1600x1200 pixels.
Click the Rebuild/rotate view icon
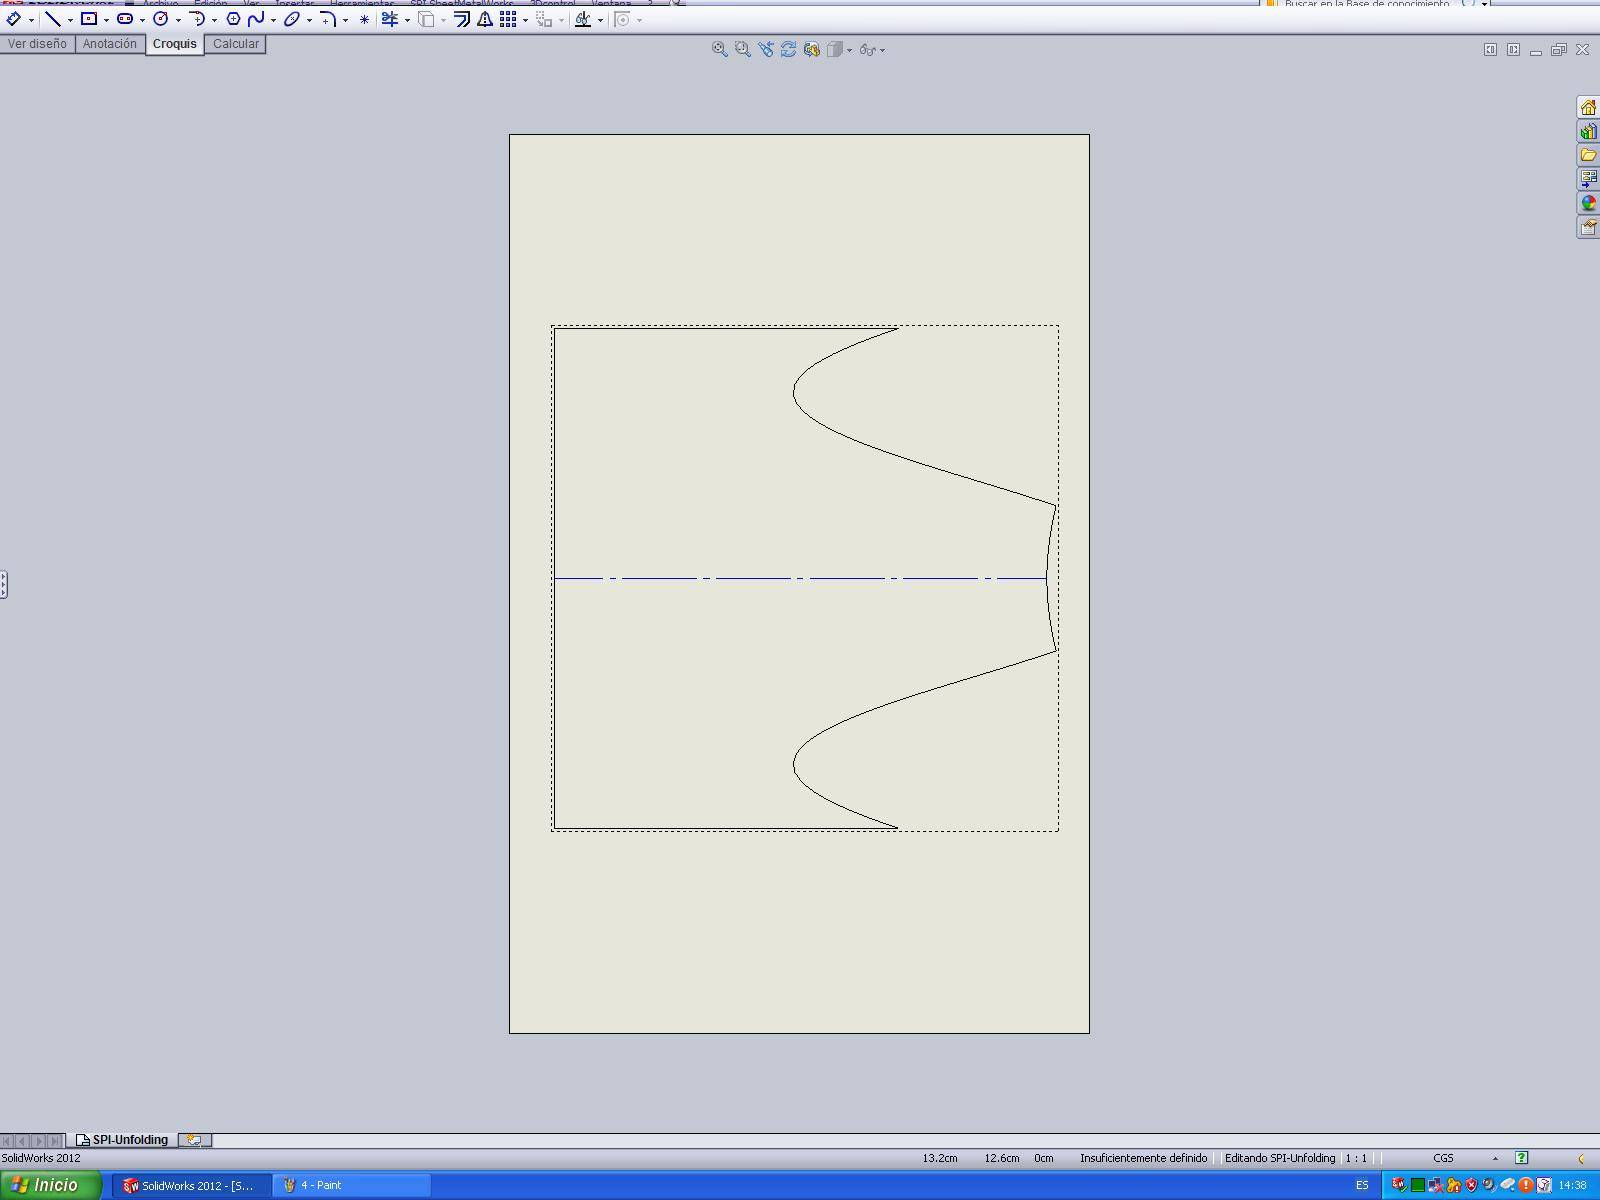(789, 49)
